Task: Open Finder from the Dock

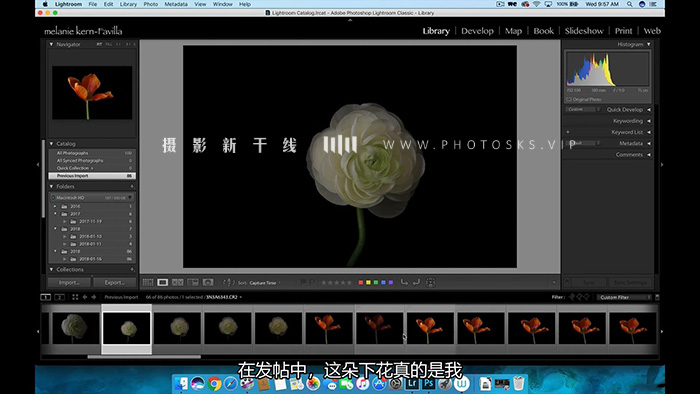Action: [x=181, y=383]
